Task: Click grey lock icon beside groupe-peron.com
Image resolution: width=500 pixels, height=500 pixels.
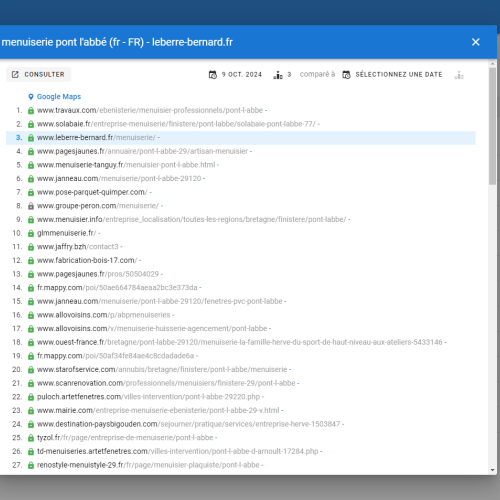Action: 31,206
